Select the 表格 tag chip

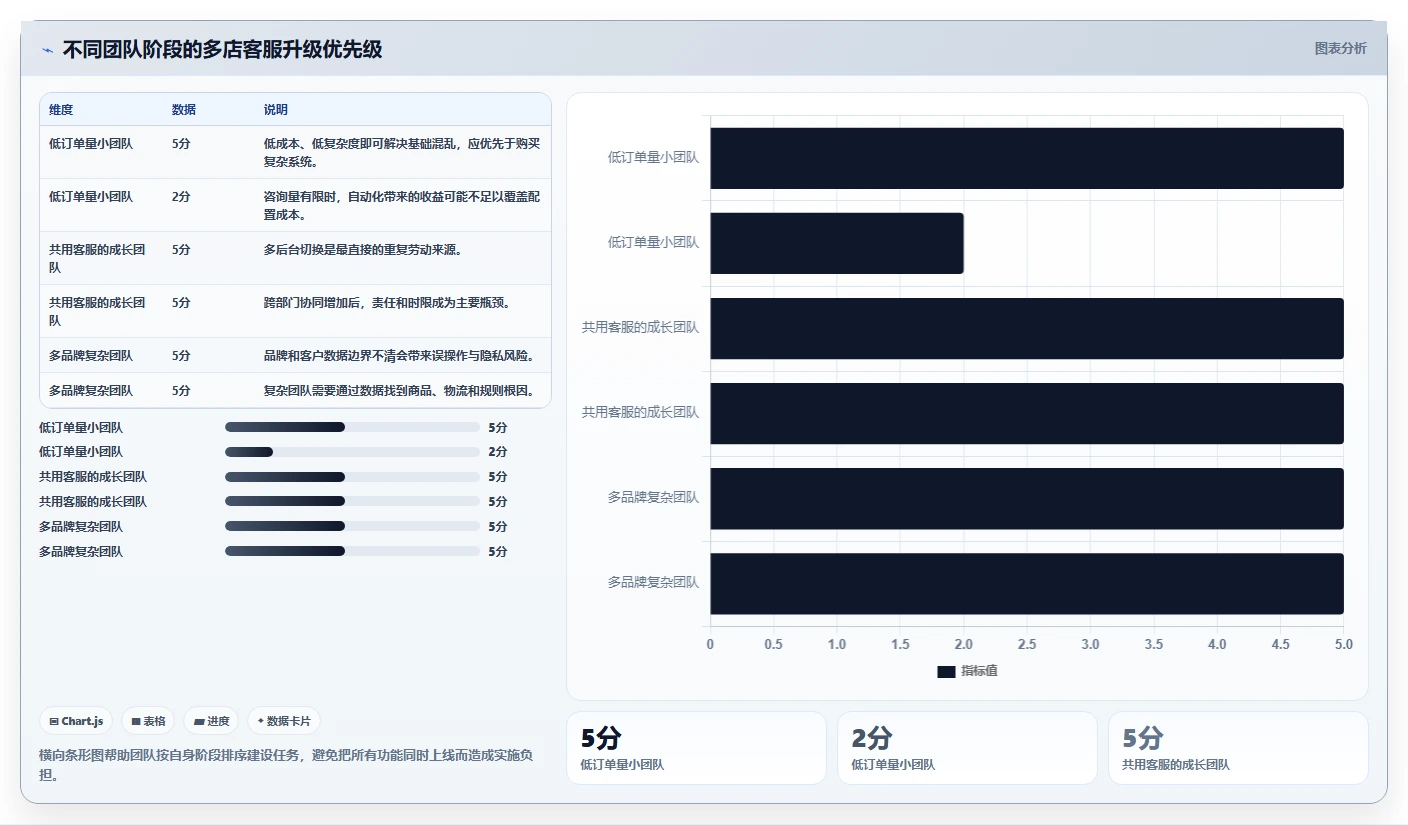pos(148,721)
